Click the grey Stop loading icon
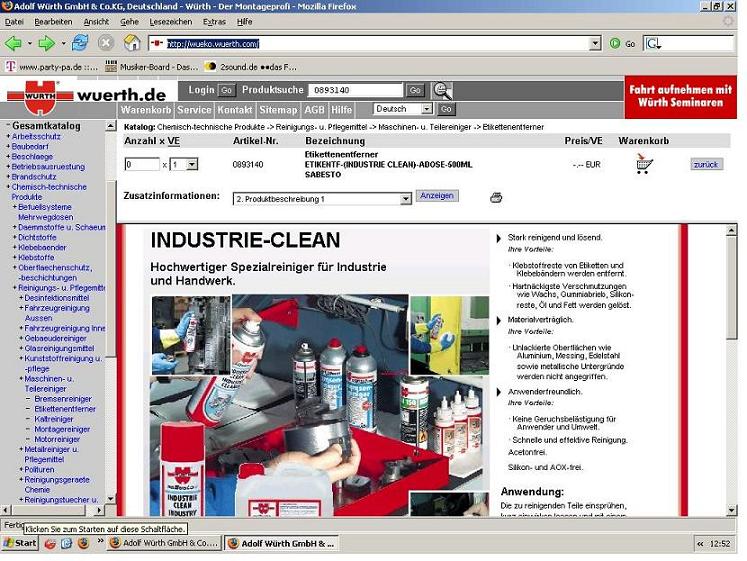Viewport: 747px width, 561px height. pyautogui.click(x=106, y=43)
